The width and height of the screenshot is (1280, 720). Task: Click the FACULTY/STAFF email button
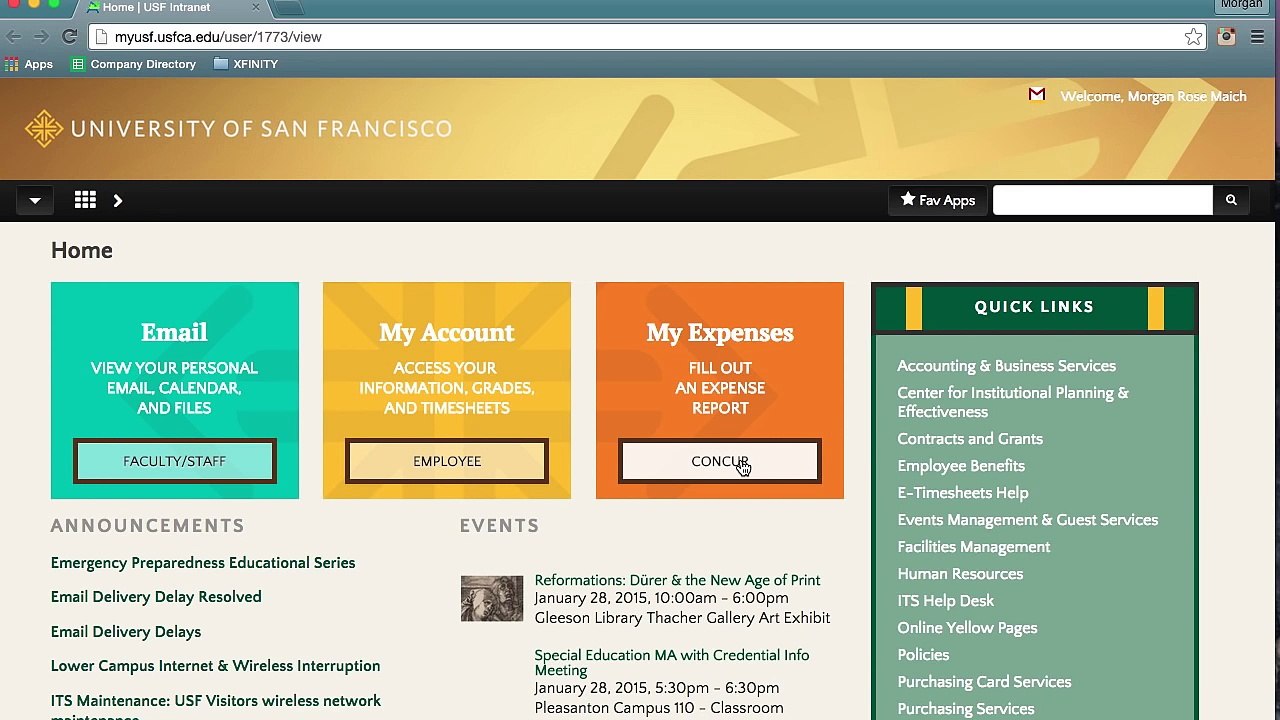coord(175,461)
